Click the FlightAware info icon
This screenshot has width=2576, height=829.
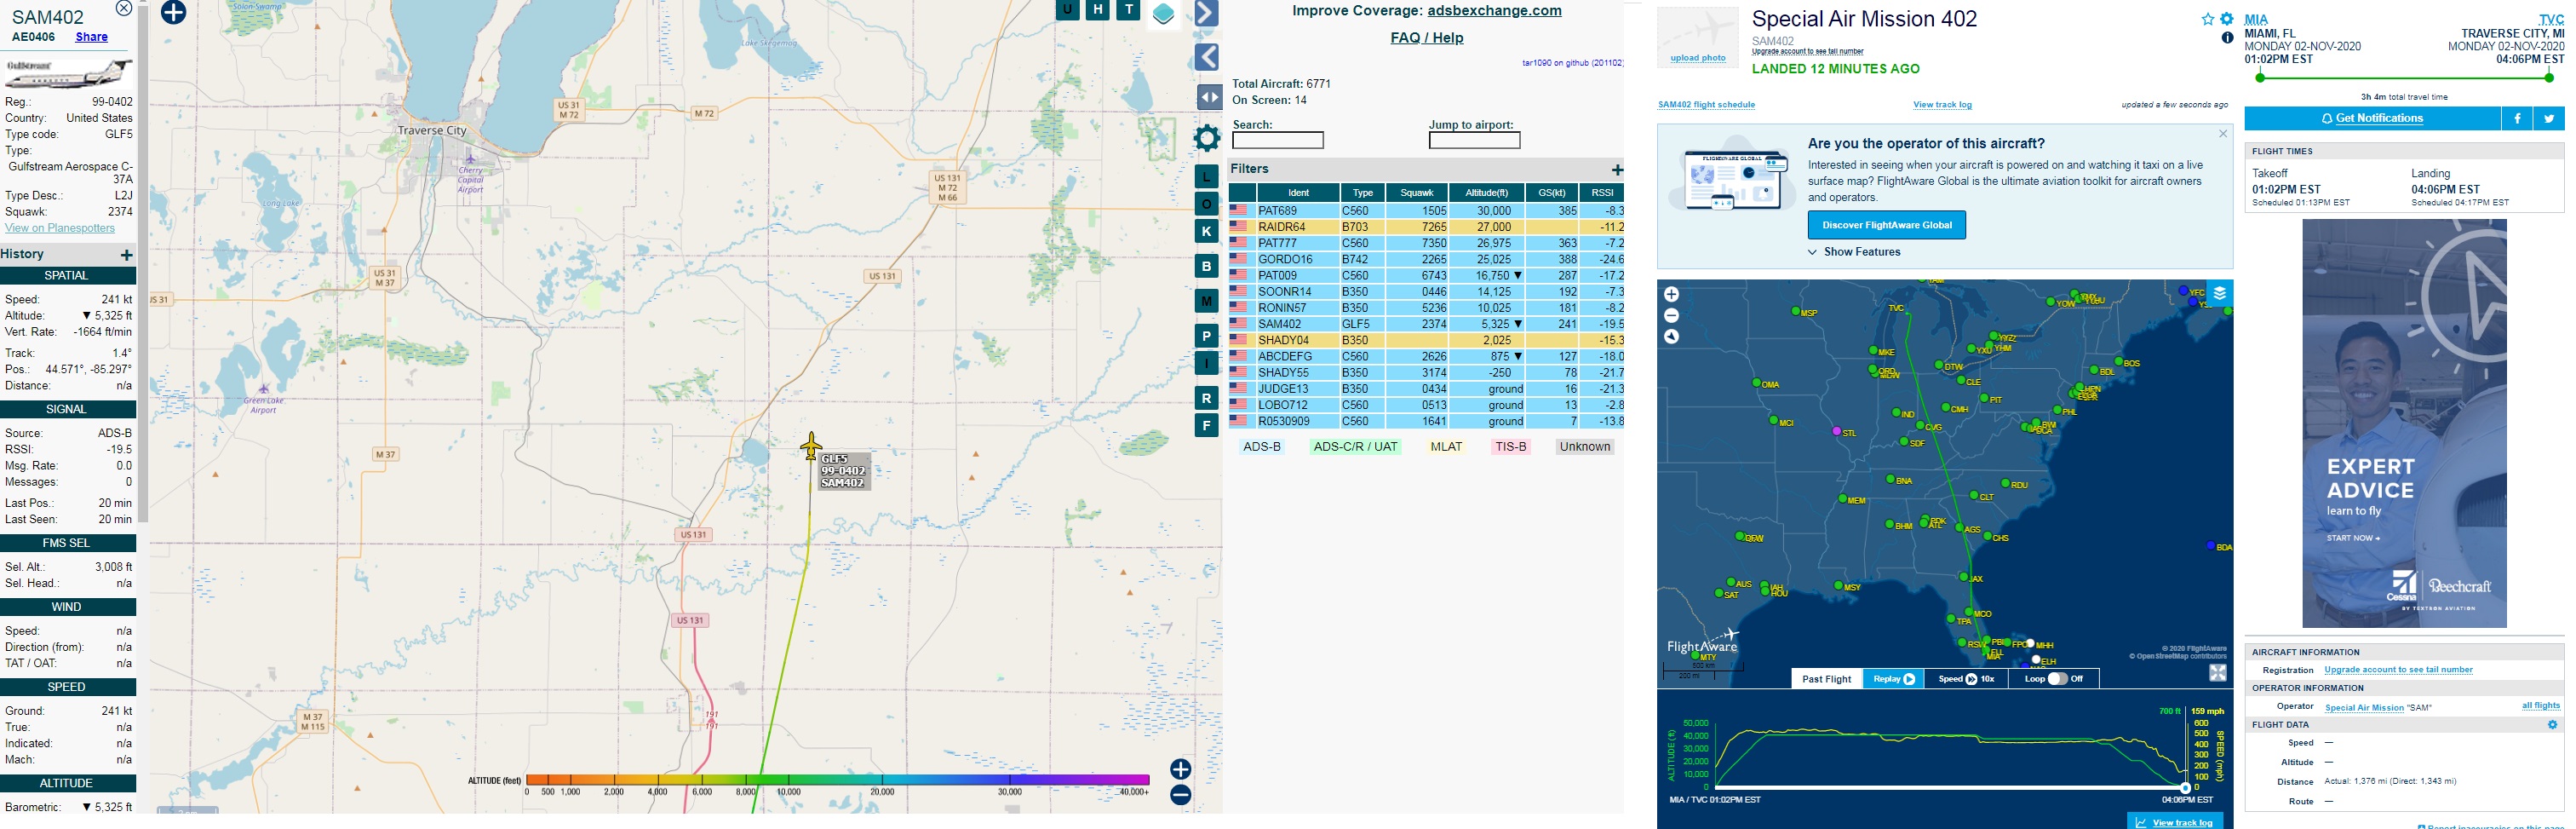point(2227,38)
